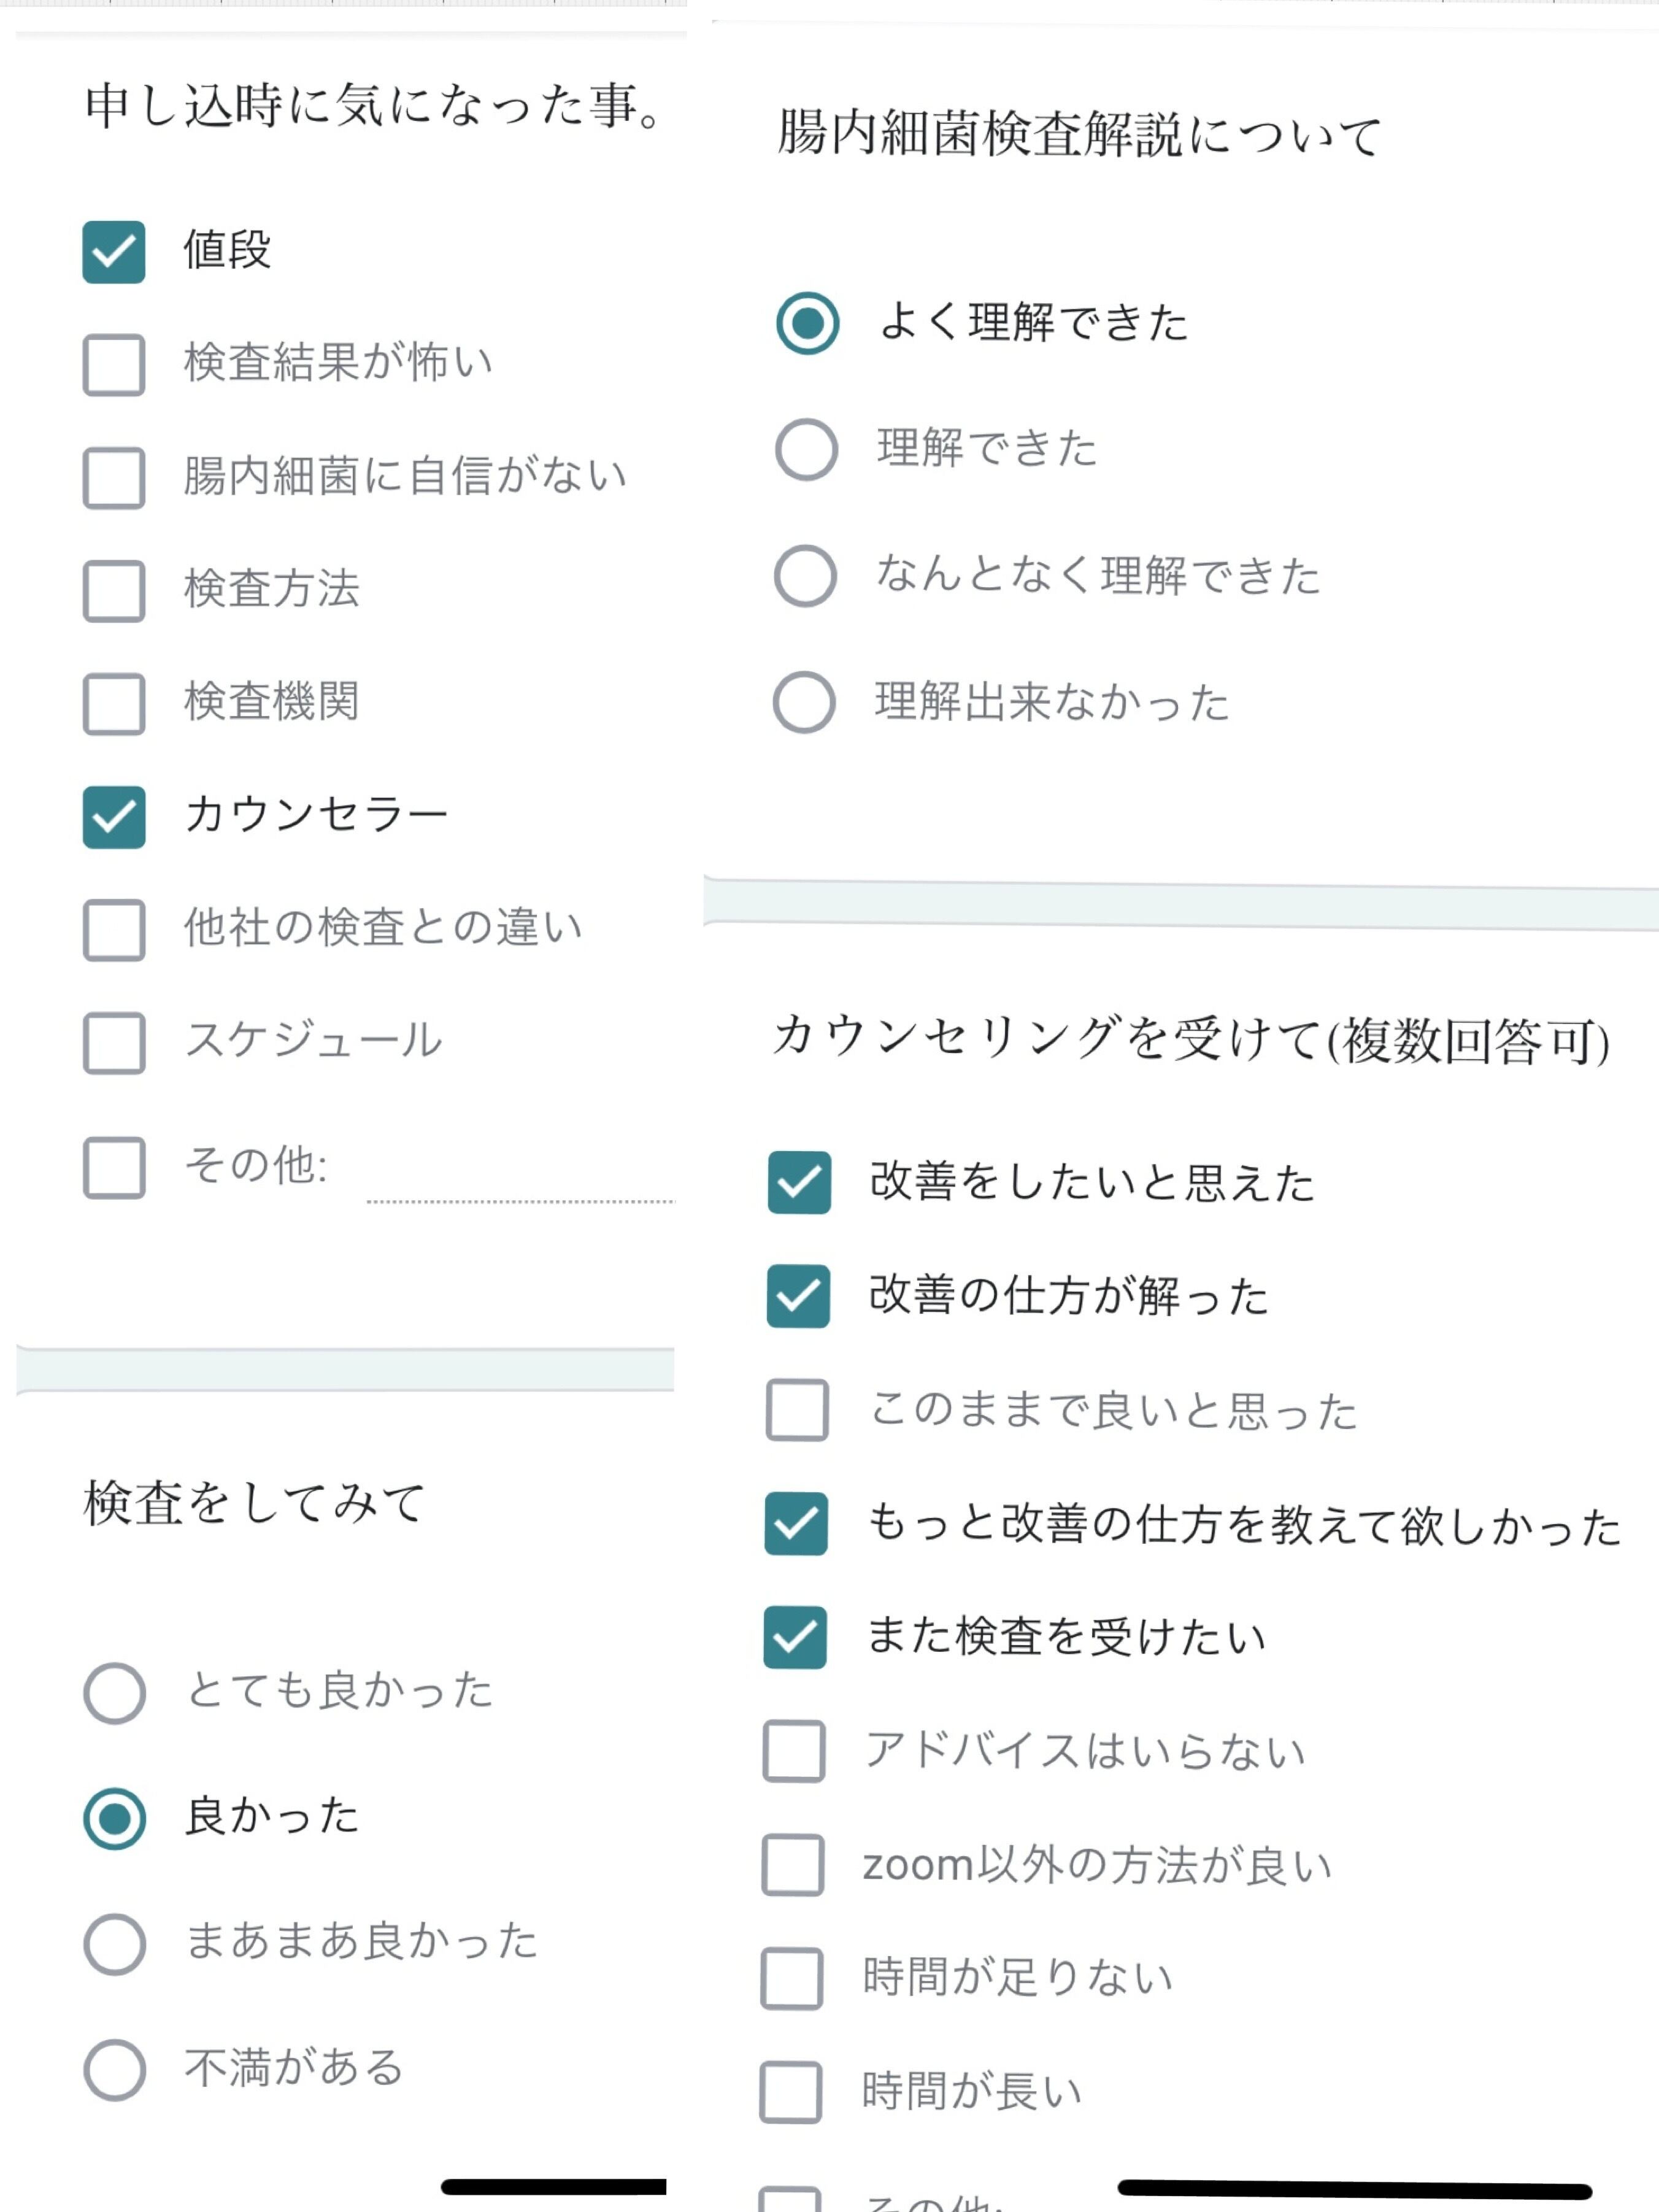Uncheck the カウンセラー checkbox

coord(113,817)
